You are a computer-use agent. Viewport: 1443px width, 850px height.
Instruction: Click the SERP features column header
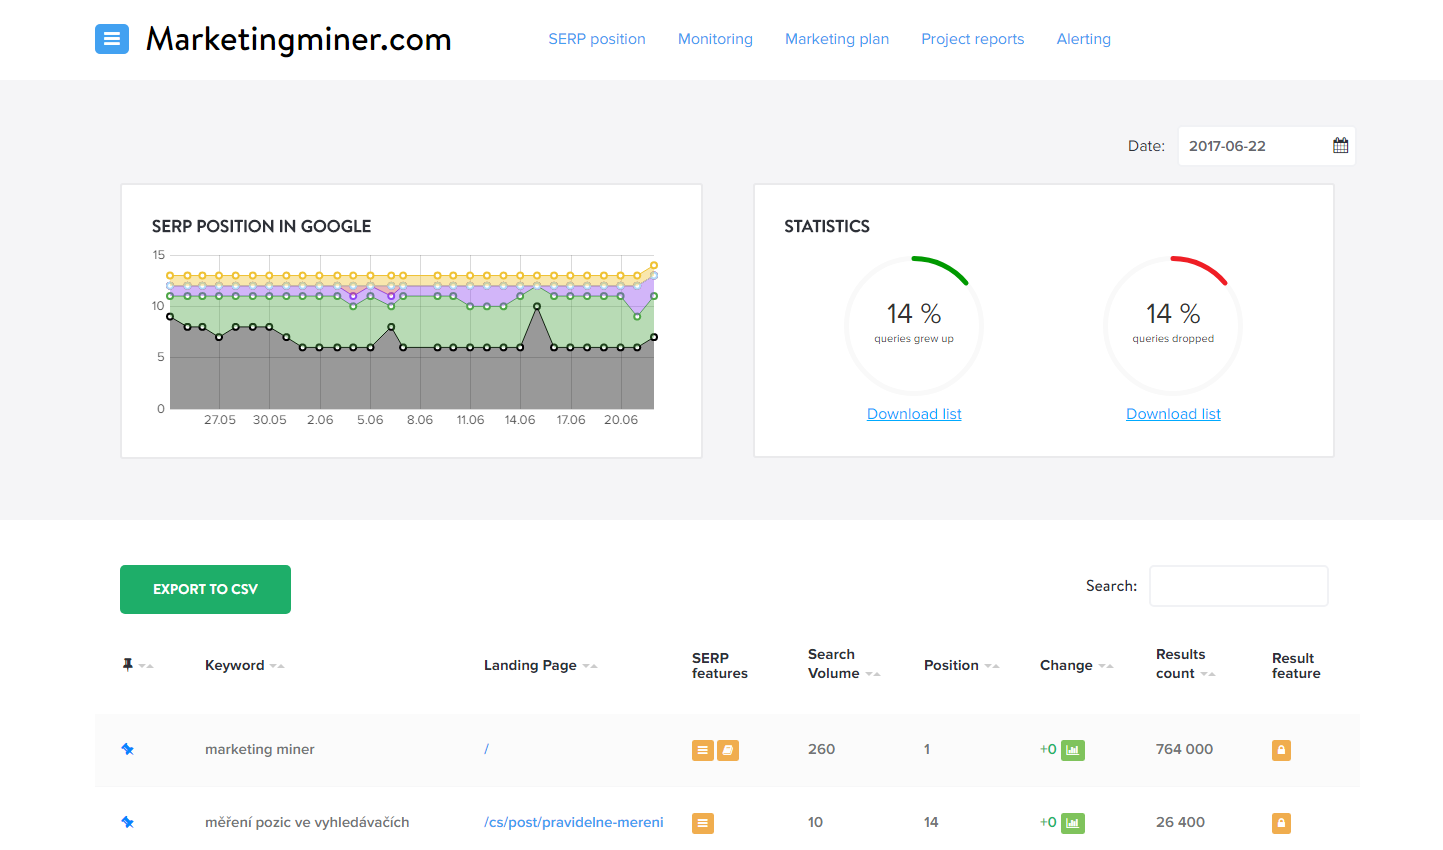(720, 665)
